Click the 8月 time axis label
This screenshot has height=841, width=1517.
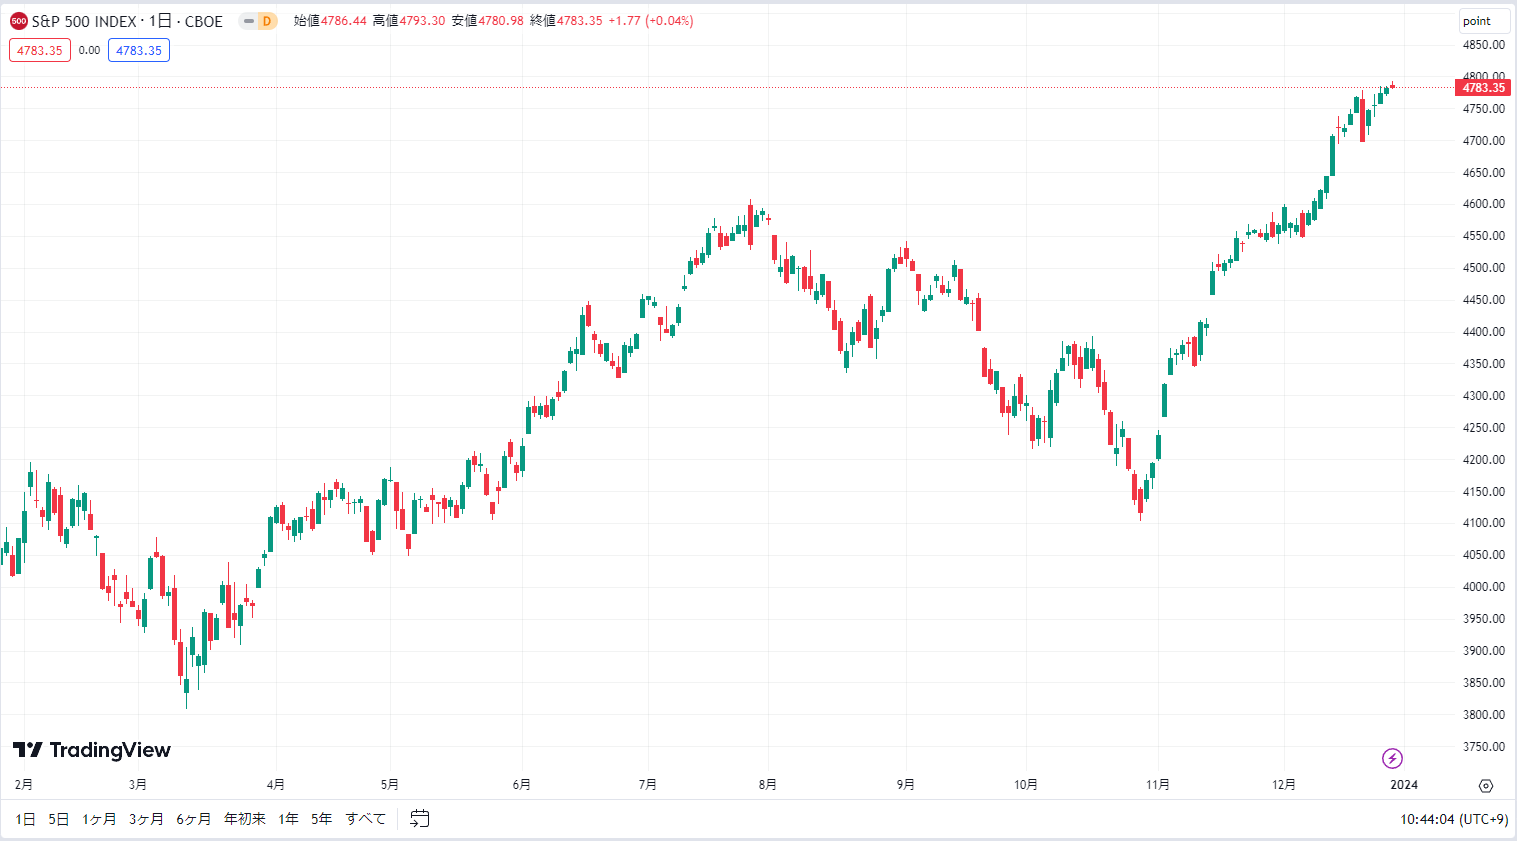click(768, 785)
